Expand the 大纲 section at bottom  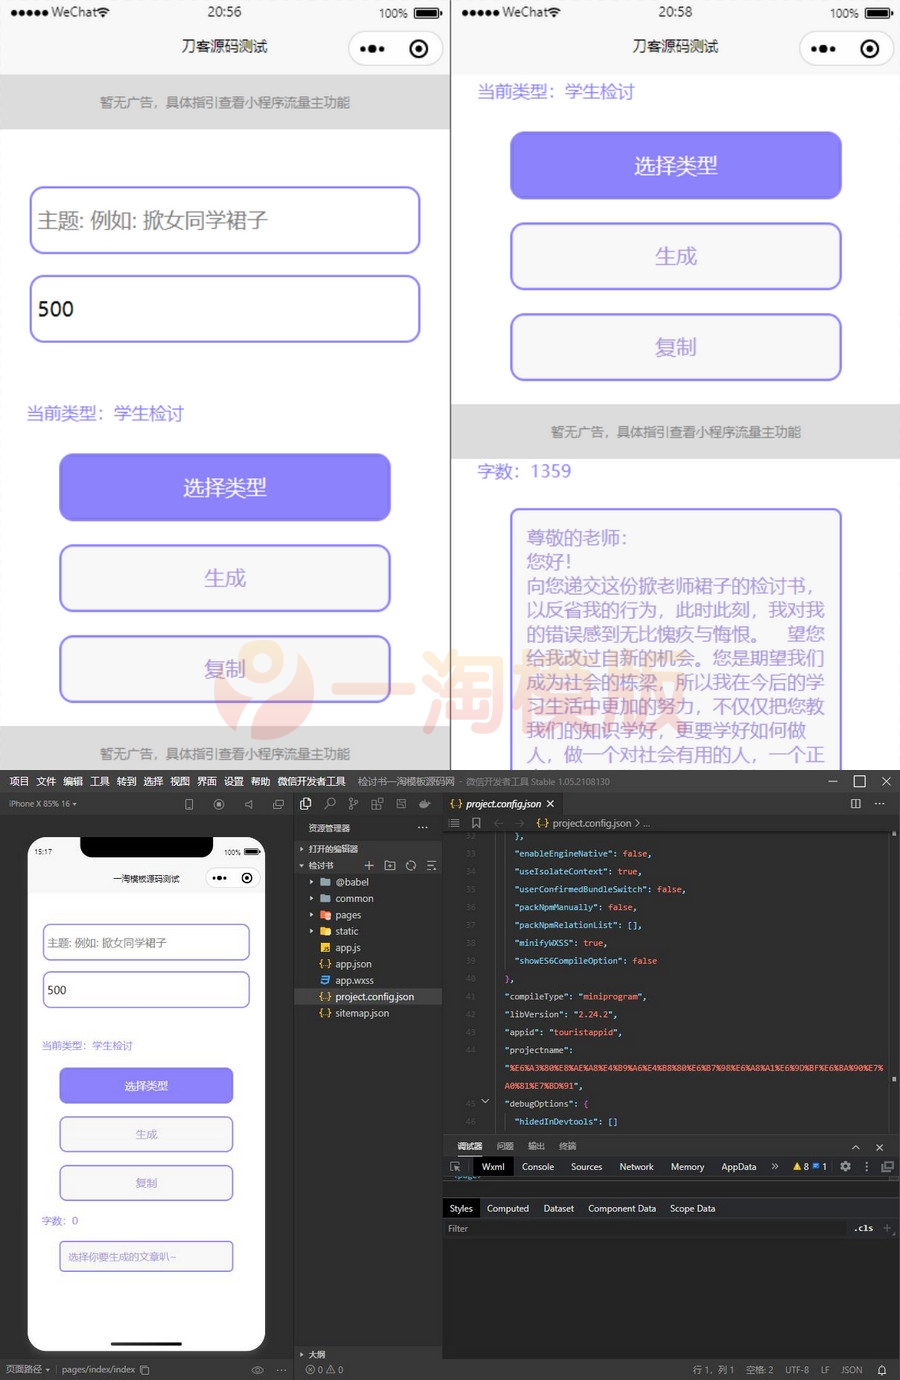point(315,1354)
